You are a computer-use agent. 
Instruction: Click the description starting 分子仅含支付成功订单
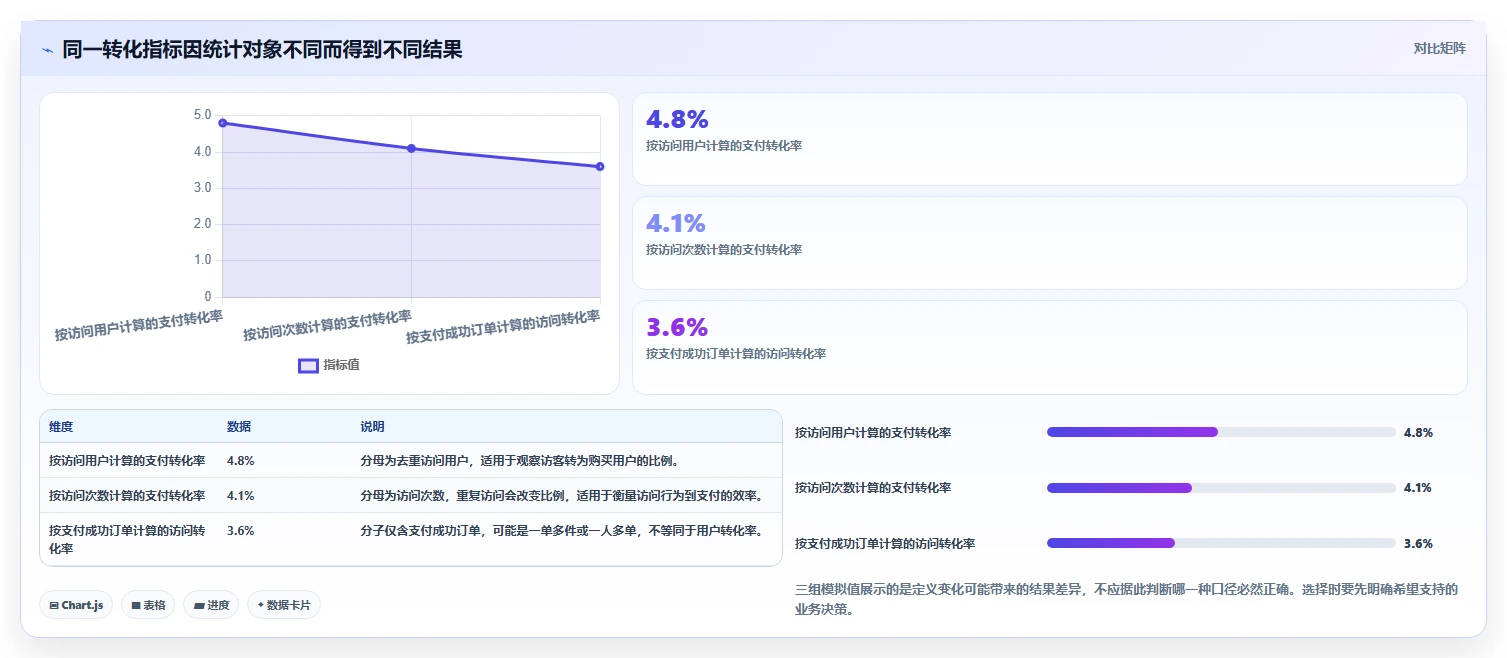[562, 531]
